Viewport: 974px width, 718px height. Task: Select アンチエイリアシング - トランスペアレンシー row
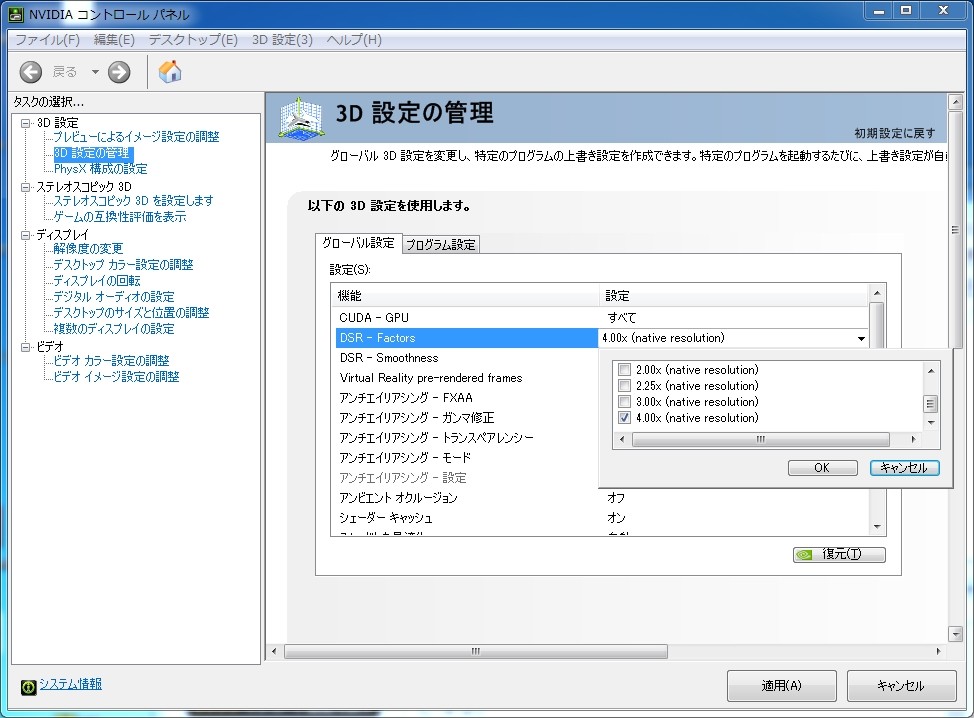465,438
